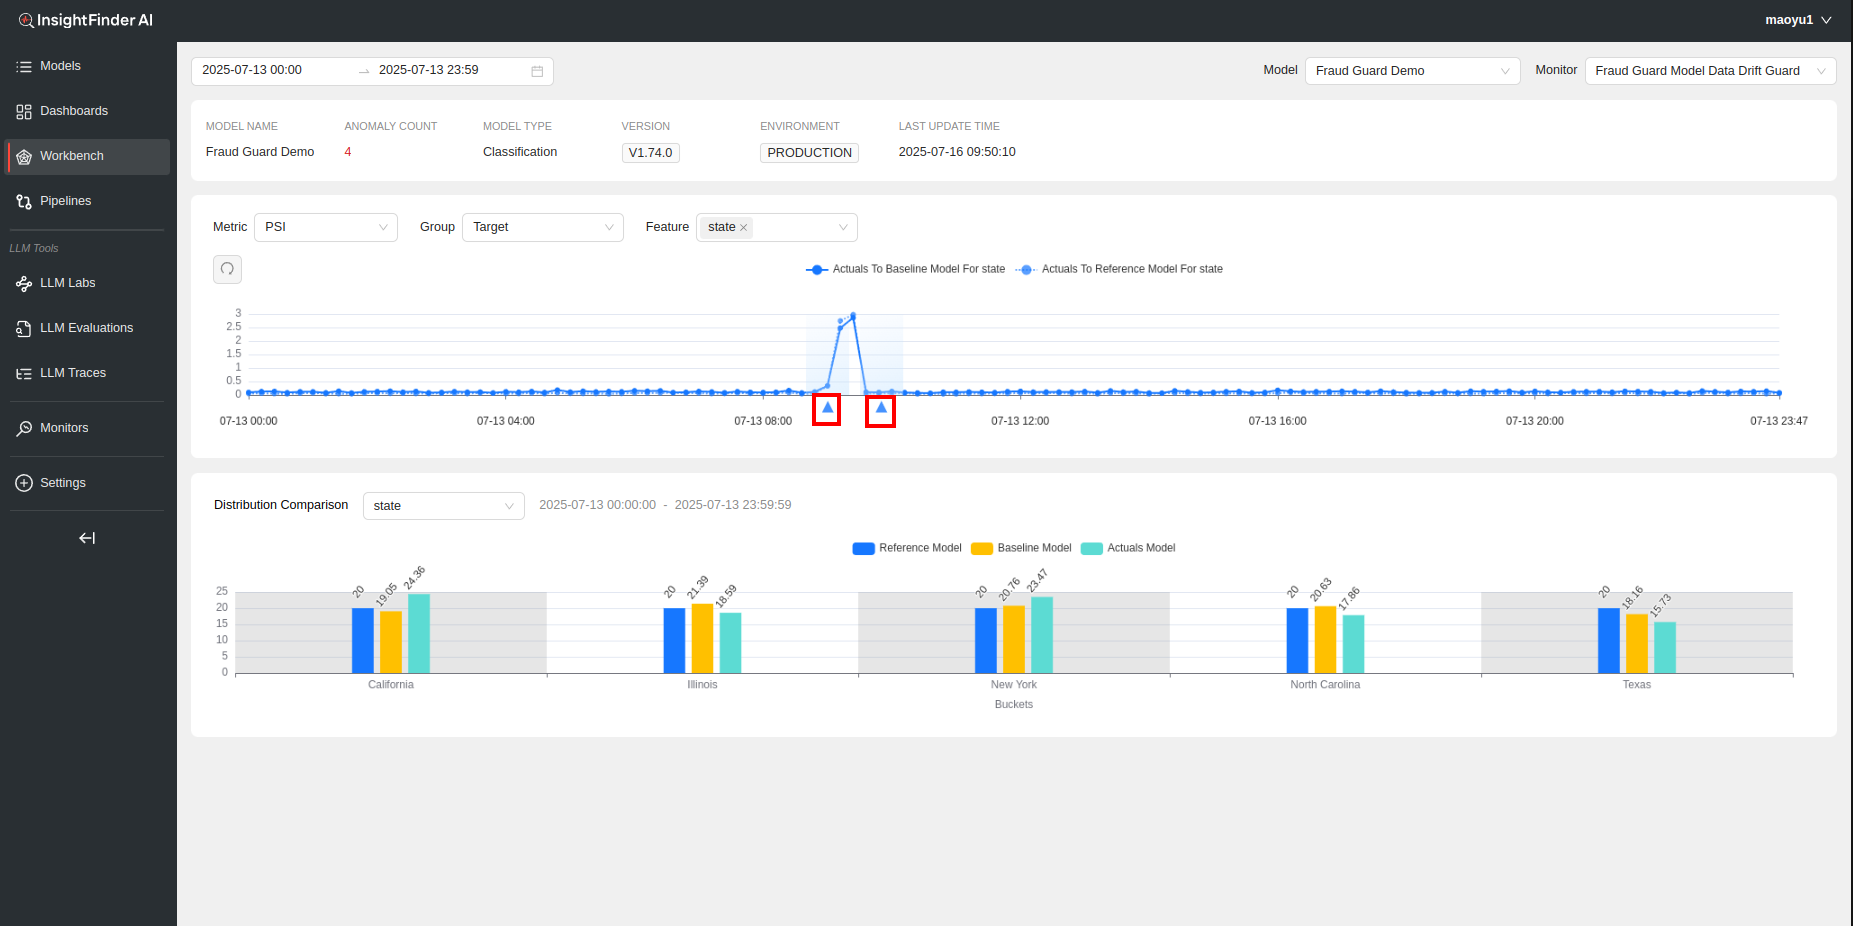Open the Settings menu item
This screenshot has height=926, width=1853.
coord(62,483)
